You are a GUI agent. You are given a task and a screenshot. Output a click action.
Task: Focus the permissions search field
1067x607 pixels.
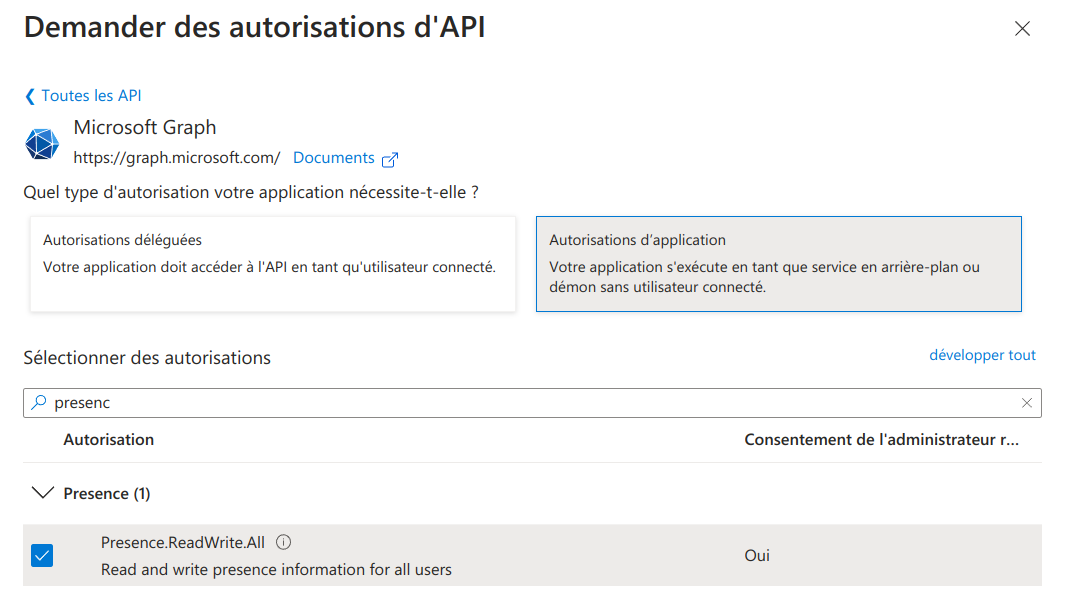click(532, 403)
